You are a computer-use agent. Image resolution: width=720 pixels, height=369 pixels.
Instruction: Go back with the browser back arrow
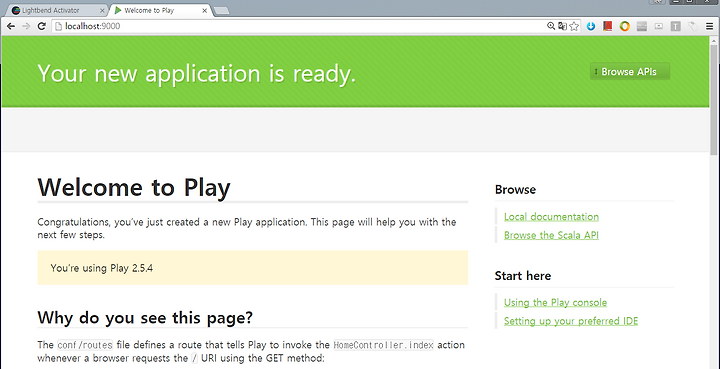point(11,27)
